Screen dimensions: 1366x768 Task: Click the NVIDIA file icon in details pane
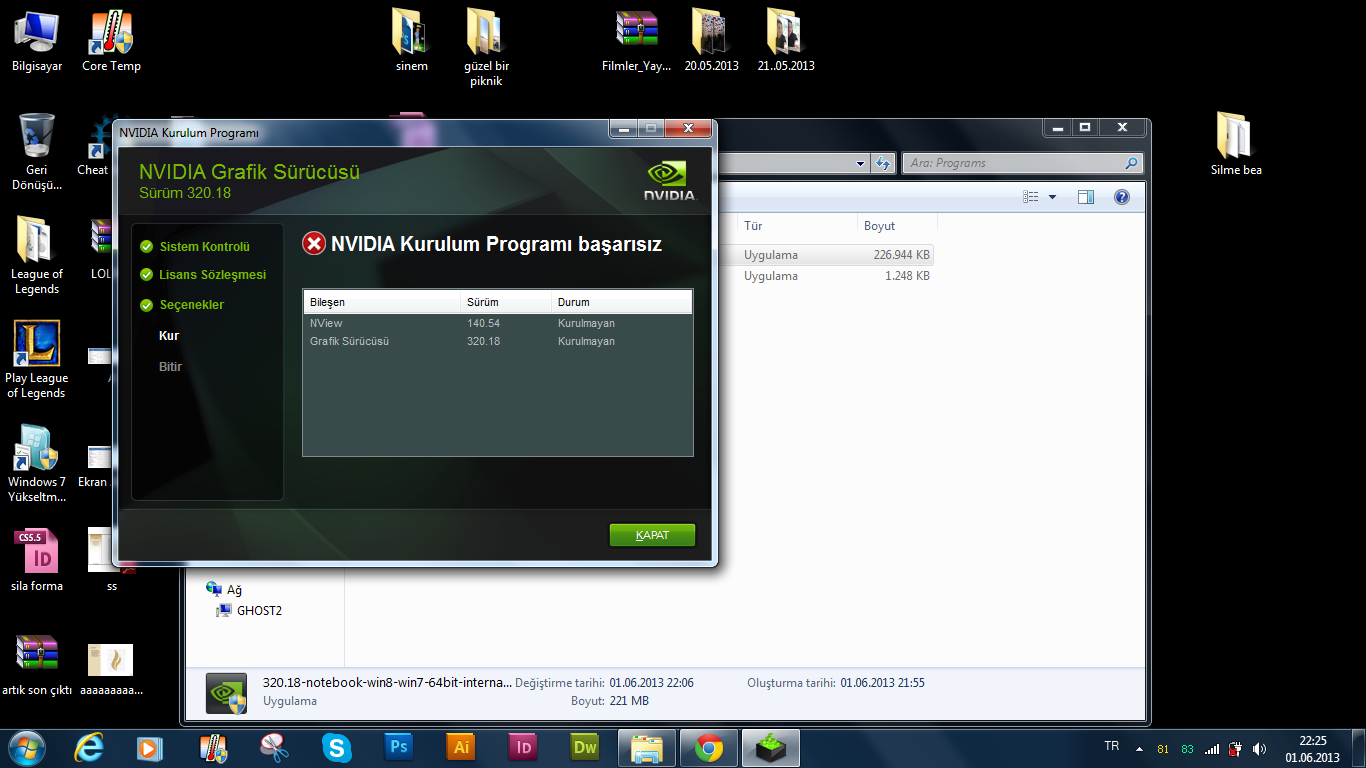[226, 693]
